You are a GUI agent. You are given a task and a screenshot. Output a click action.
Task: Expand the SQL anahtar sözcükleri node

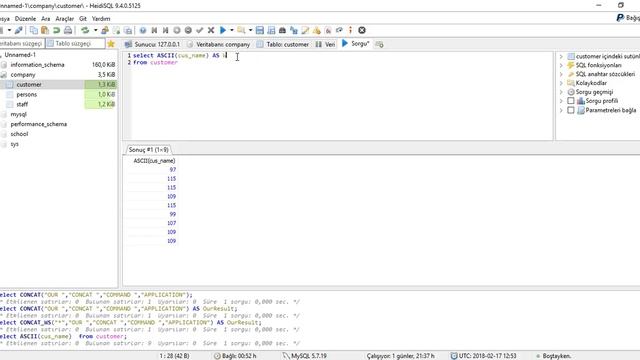[x=561, y=74]
